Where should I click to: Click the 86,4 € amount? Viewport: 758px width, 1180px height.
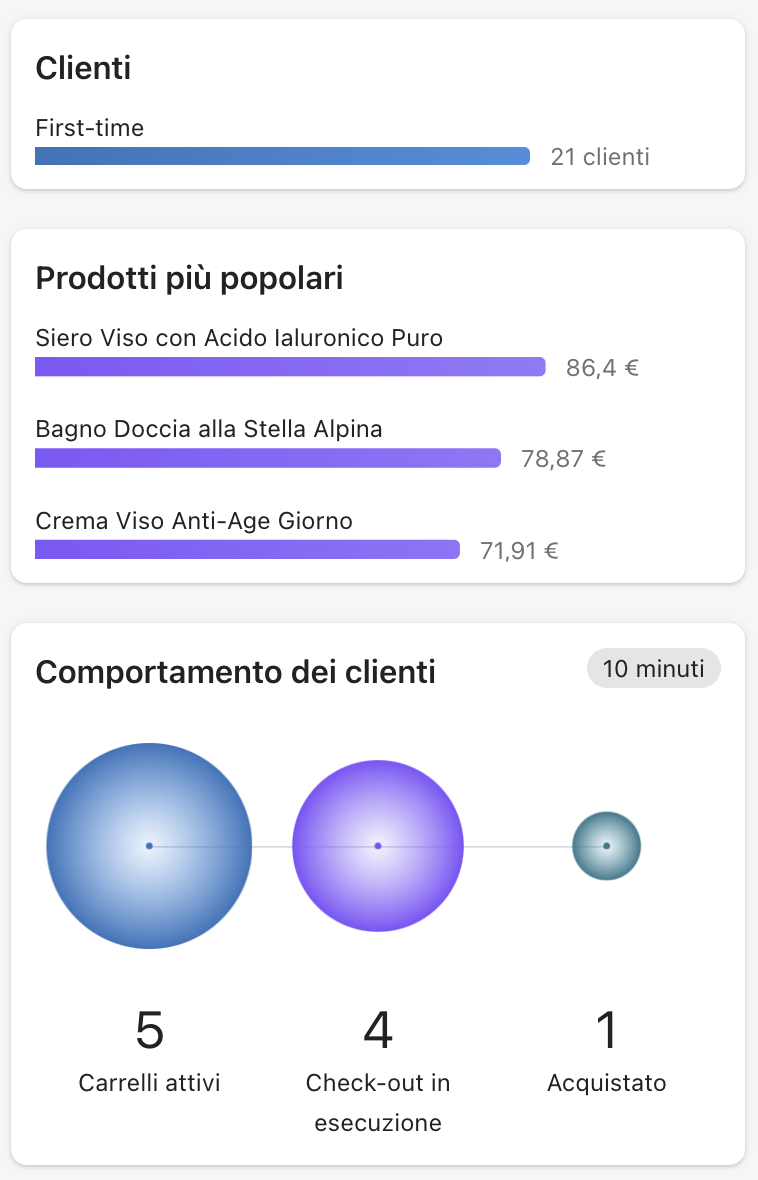[602, 367]
